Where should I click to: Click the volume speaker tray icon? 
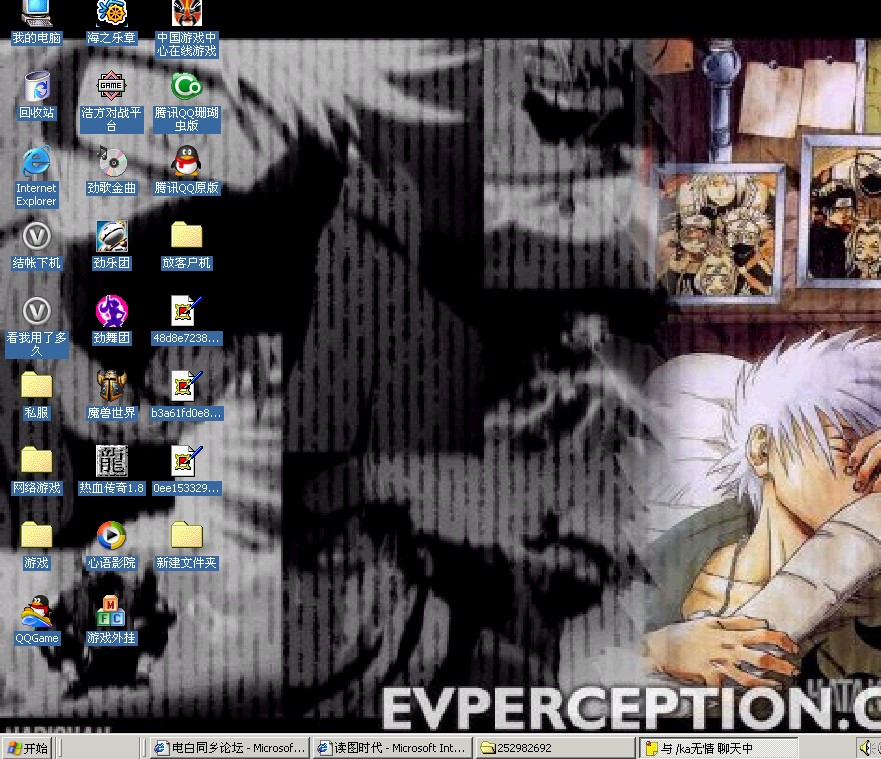864,748
